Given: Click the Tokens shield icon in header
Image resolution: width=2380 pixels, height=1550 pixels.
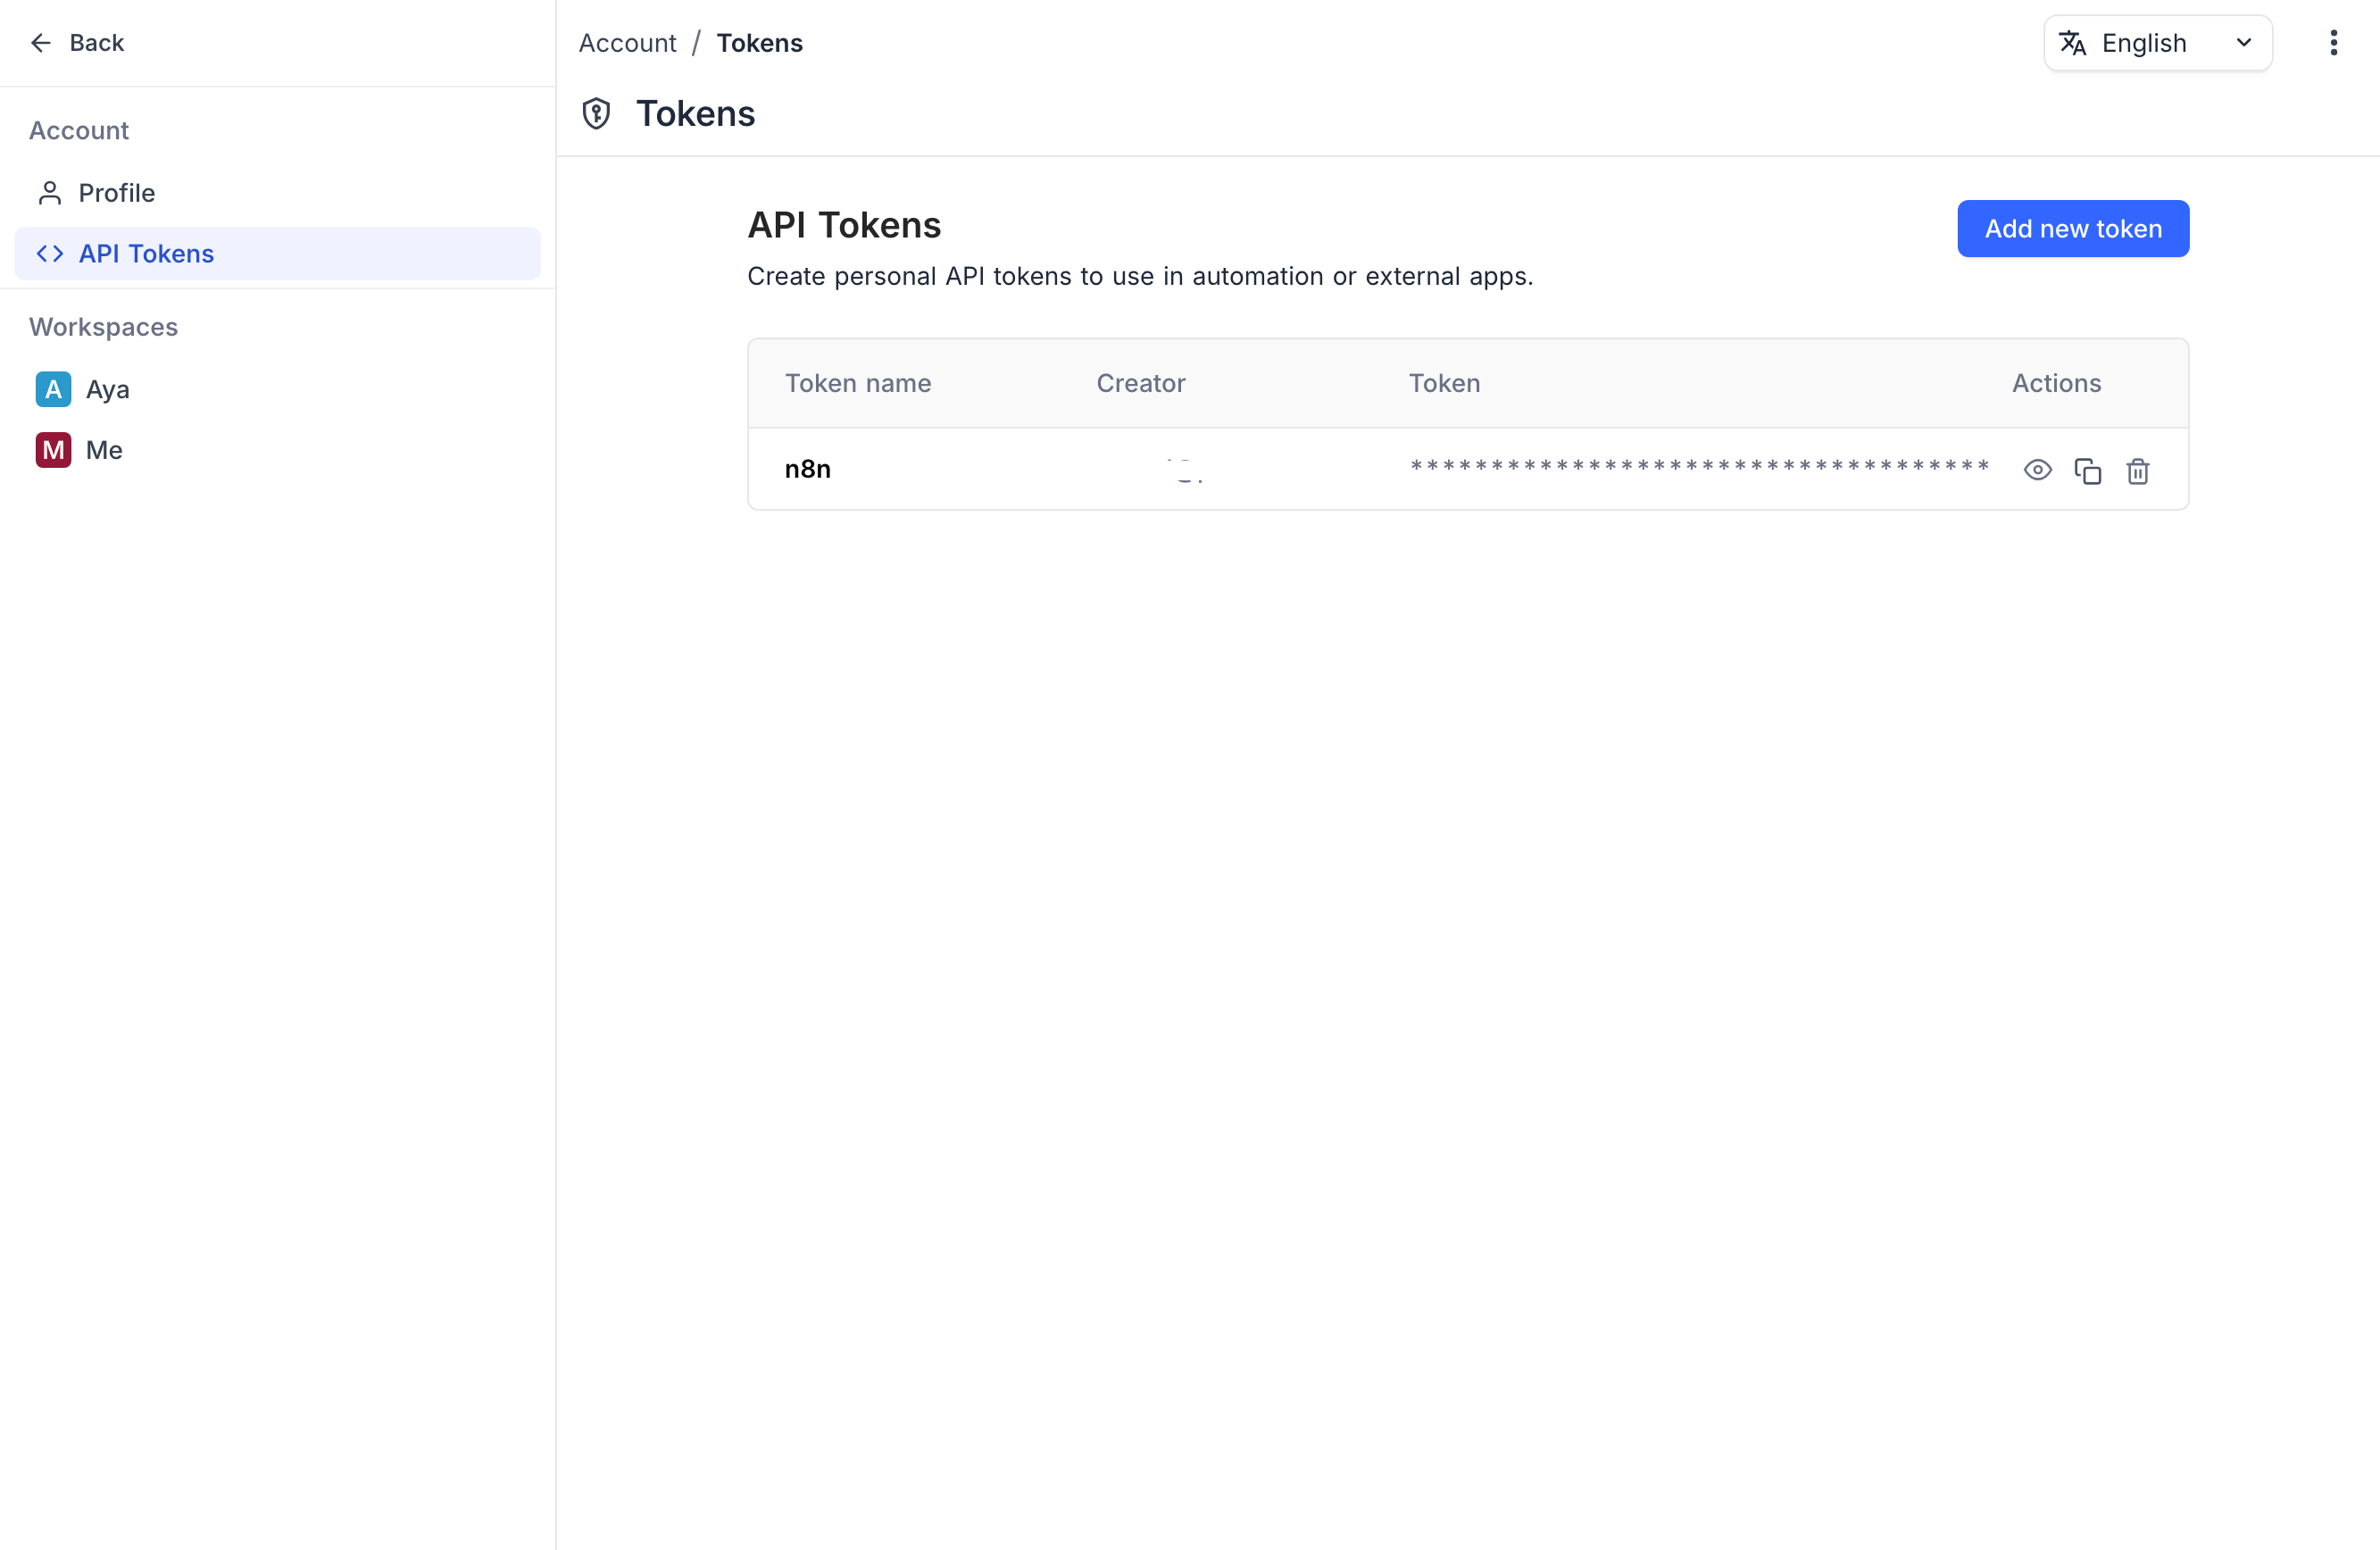Looking at the screenshot, I should (x=596, y=114).
